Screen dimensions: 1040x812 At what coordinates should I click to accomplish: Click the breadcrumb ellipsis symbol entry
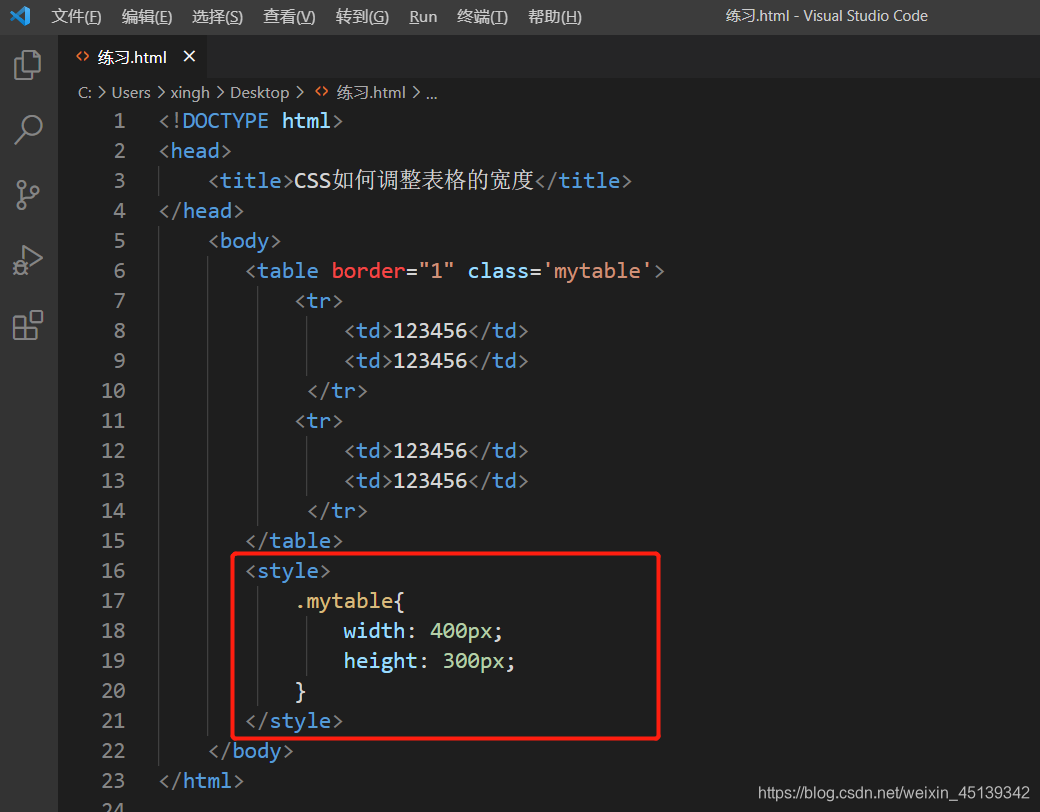432,94
